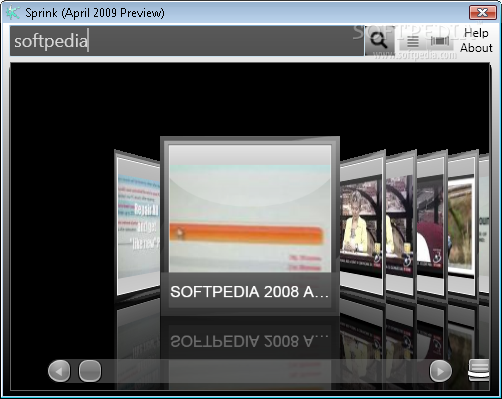Image resolution: width=502 pixels, height=399 pixels.
Task: Go to previous result with left arrow
Action: click(59, 371)
